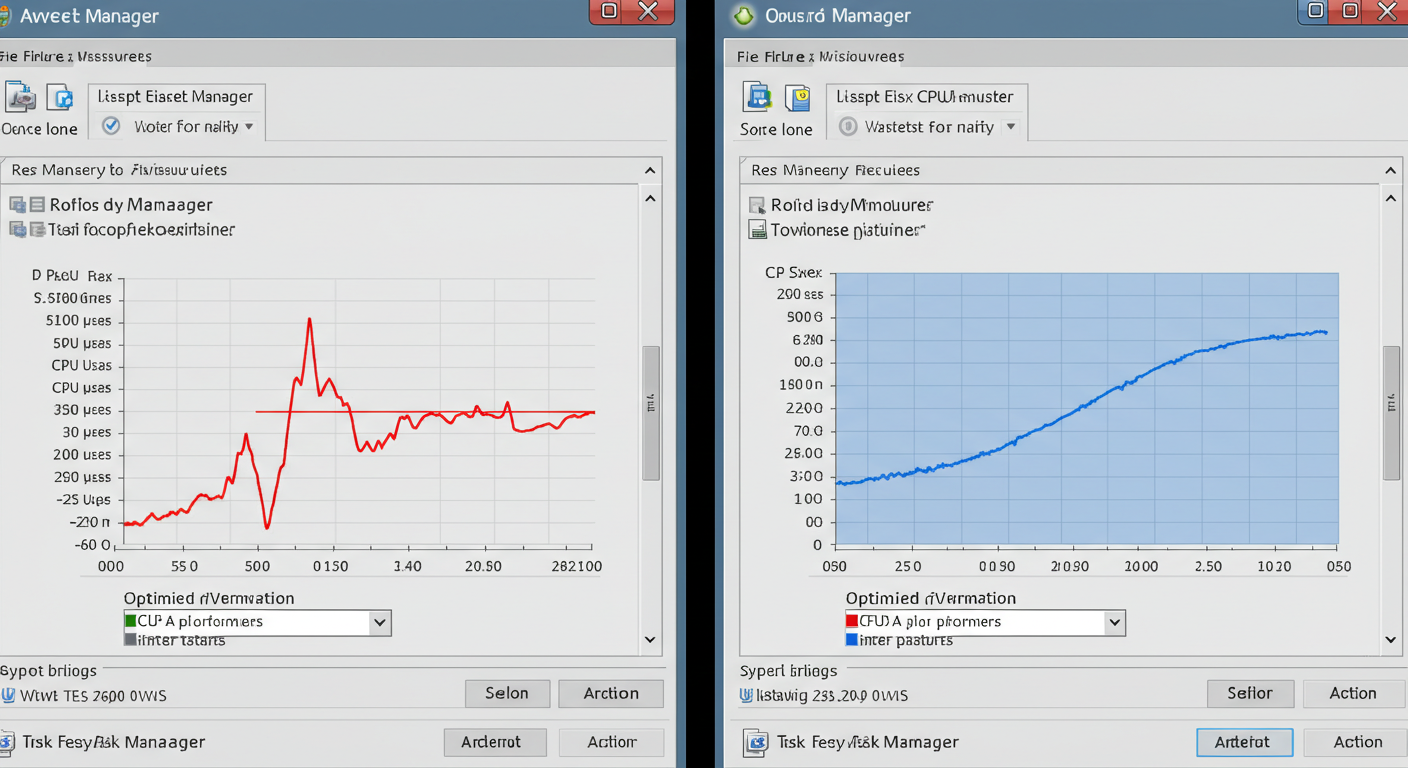Switch to the Lisspt Eiaset Manager tab
1408x768 pixels.
coord(176,96)
